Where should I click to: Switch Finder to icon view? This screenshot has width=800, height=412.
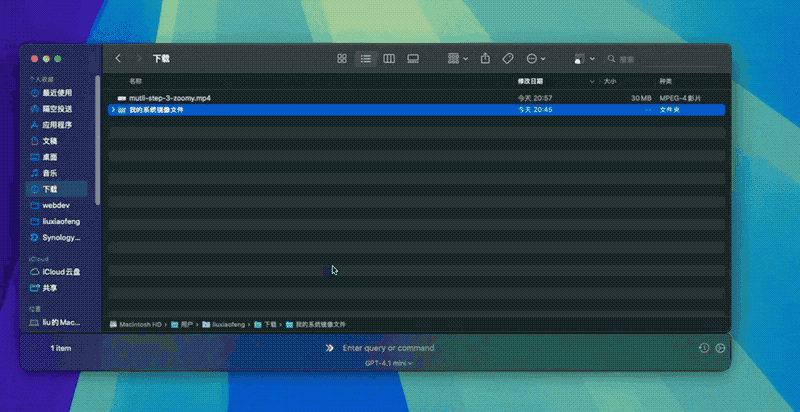click(x=342, y=59)
